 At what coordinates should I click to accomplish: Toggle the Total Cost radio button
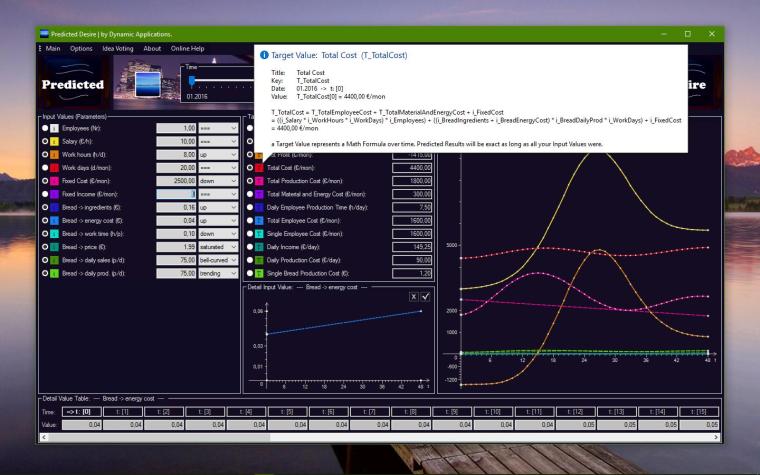tap(250, 168)
